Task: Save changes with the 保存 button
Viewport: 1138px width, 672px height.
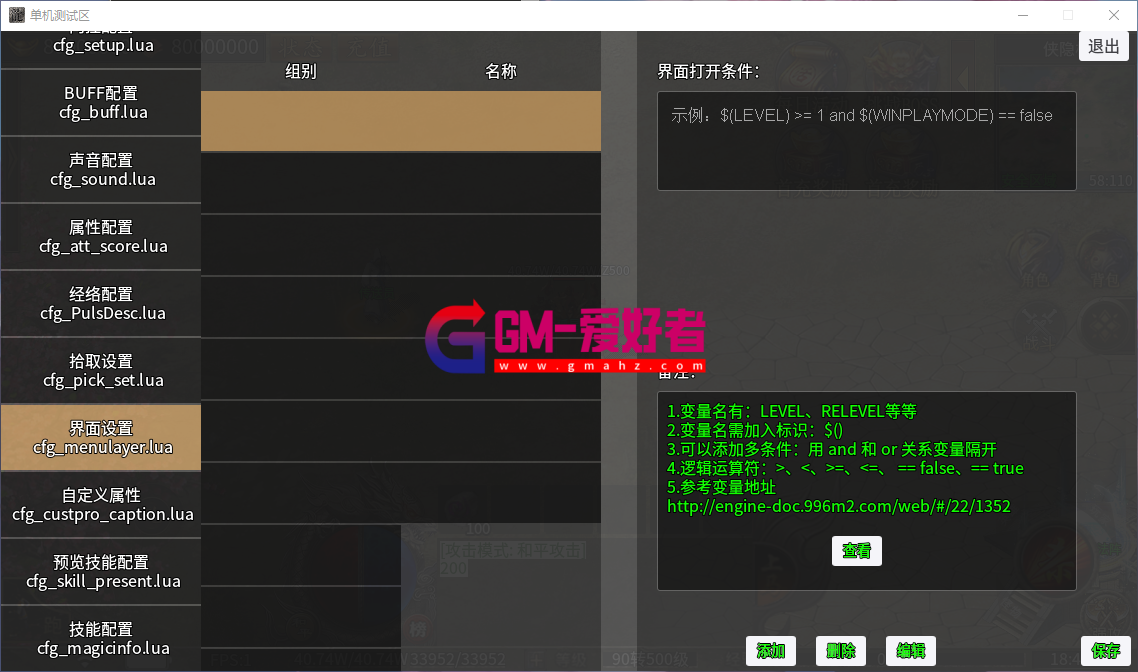Action: [1105, 651]
